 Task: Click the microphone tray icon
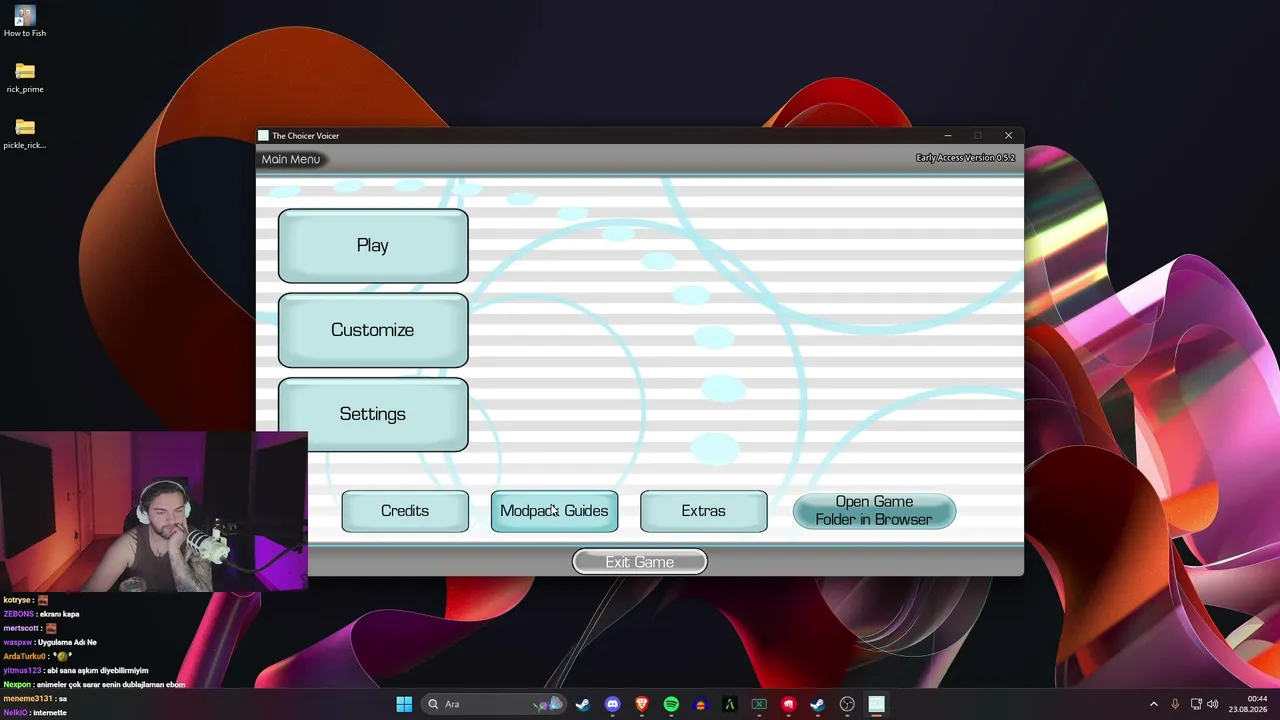(1175, 704)
